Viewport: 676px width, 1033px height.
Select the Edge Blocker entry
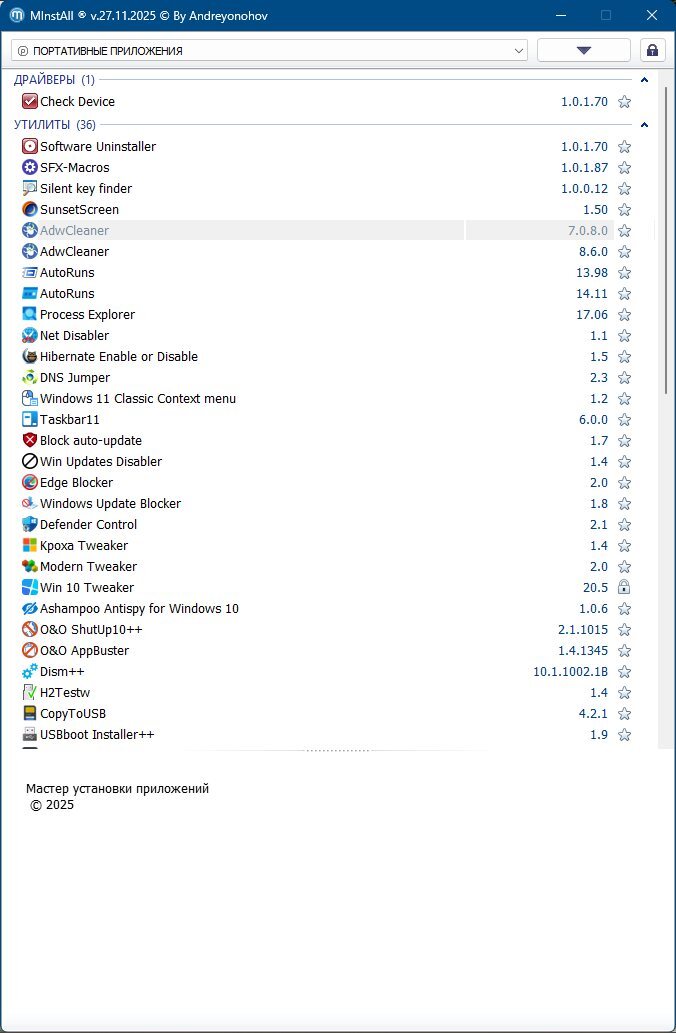tap(76, 482)
